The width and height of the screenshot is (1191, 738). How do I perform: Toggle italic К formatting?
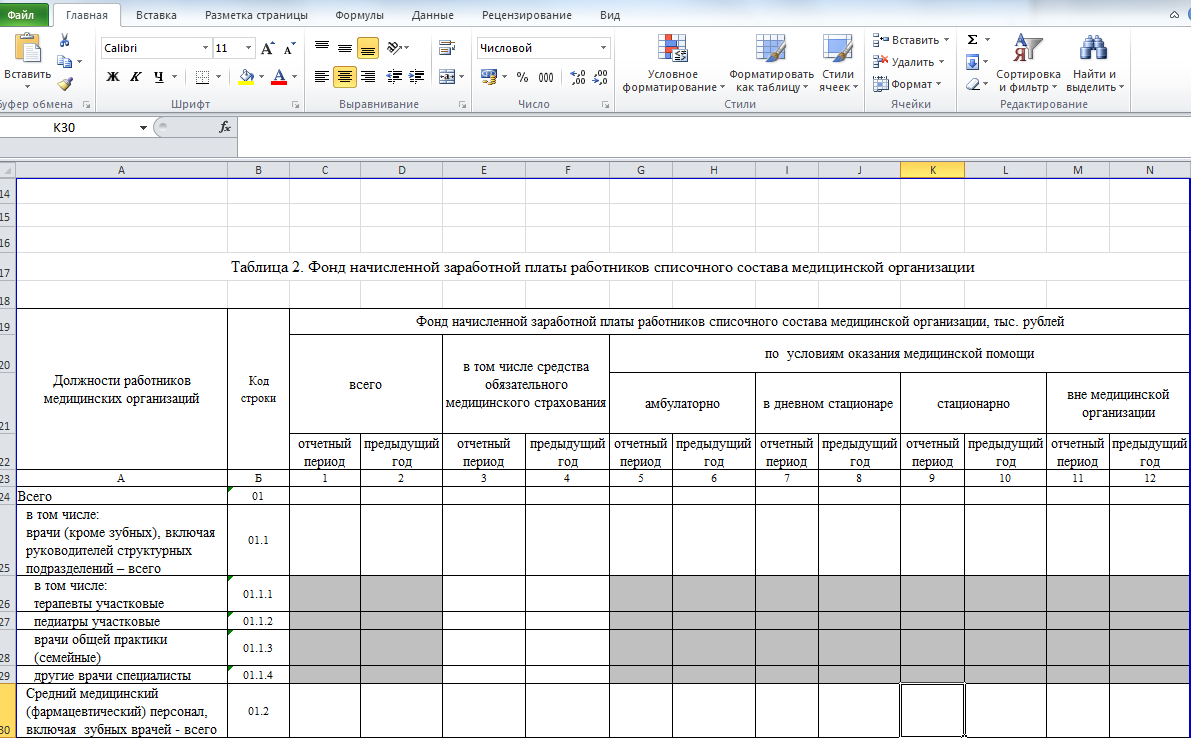(135, 77)
